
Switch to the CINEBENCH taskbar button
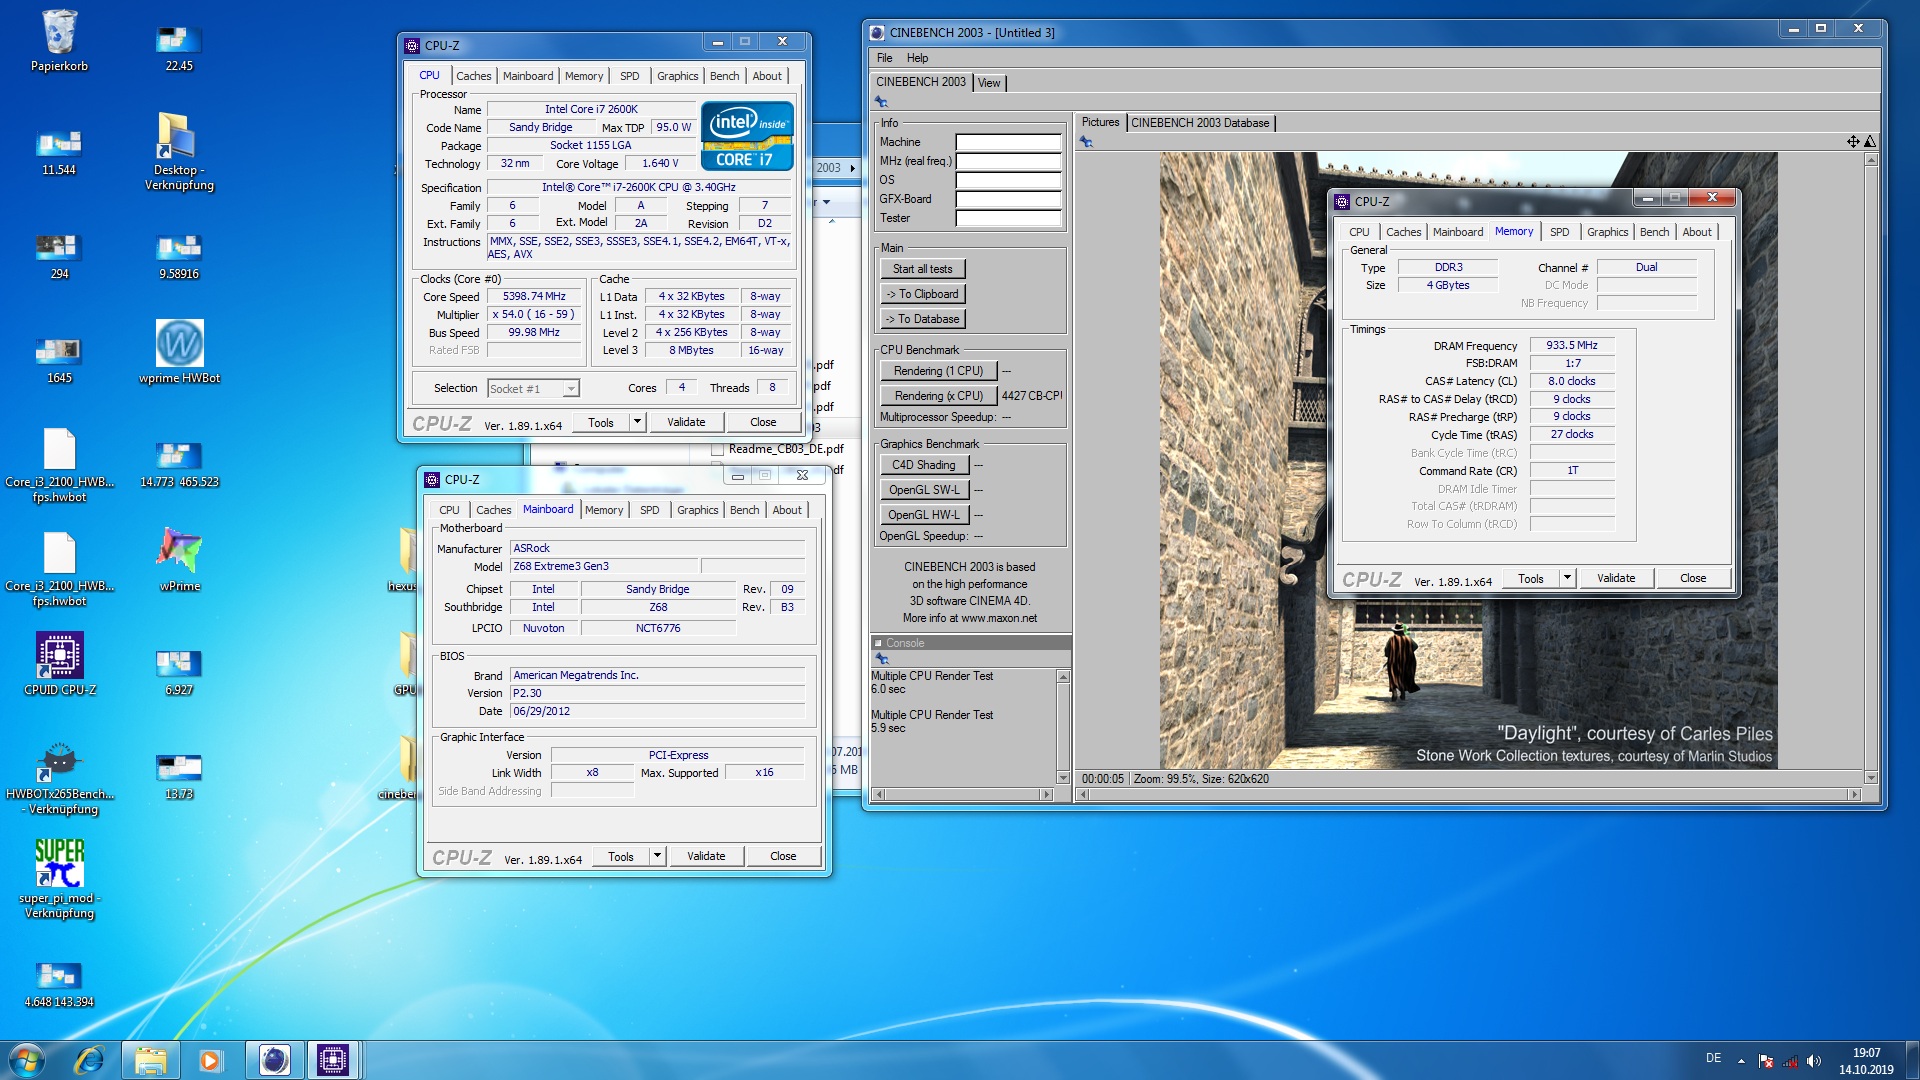274,1060
